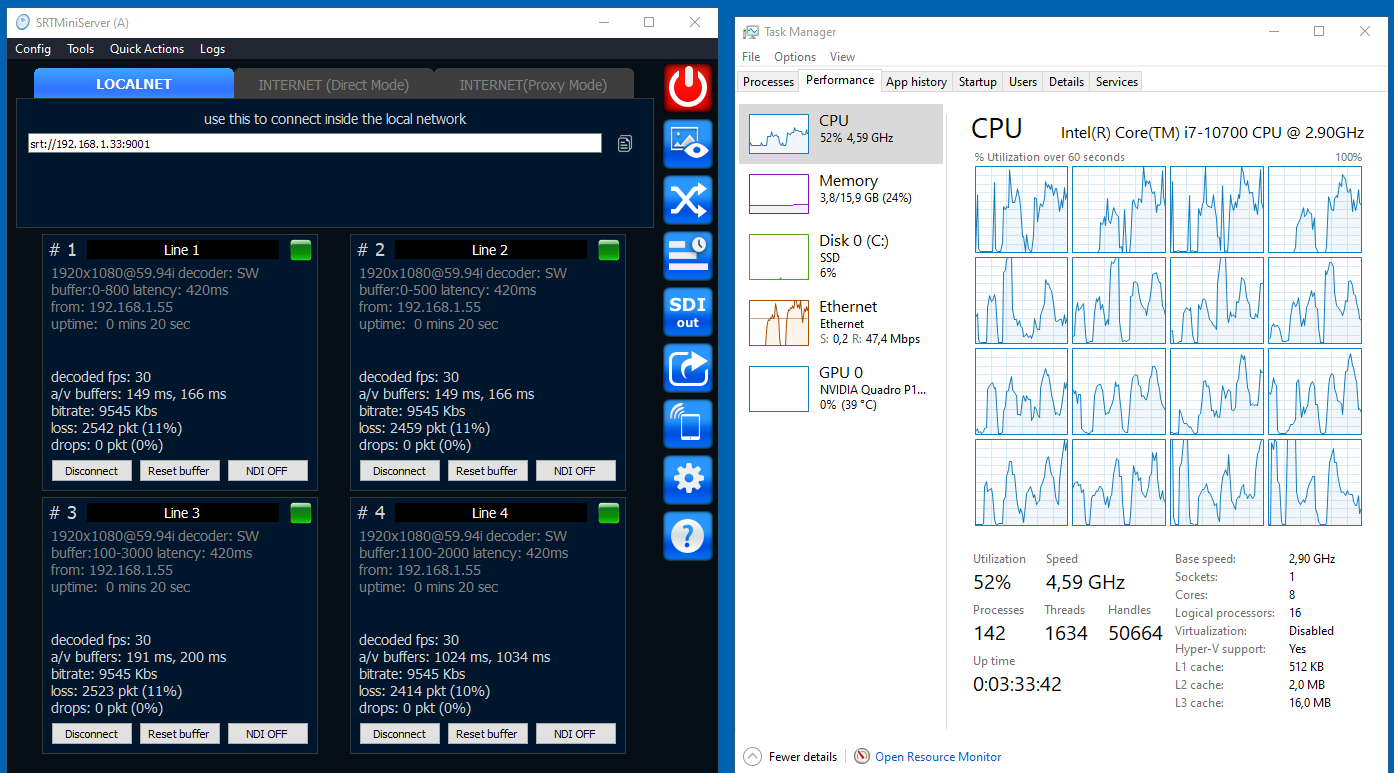The height and width of the screenshot is (773, 1394).
Task: Click the Line 2 name field
Action: pos(490,250)
